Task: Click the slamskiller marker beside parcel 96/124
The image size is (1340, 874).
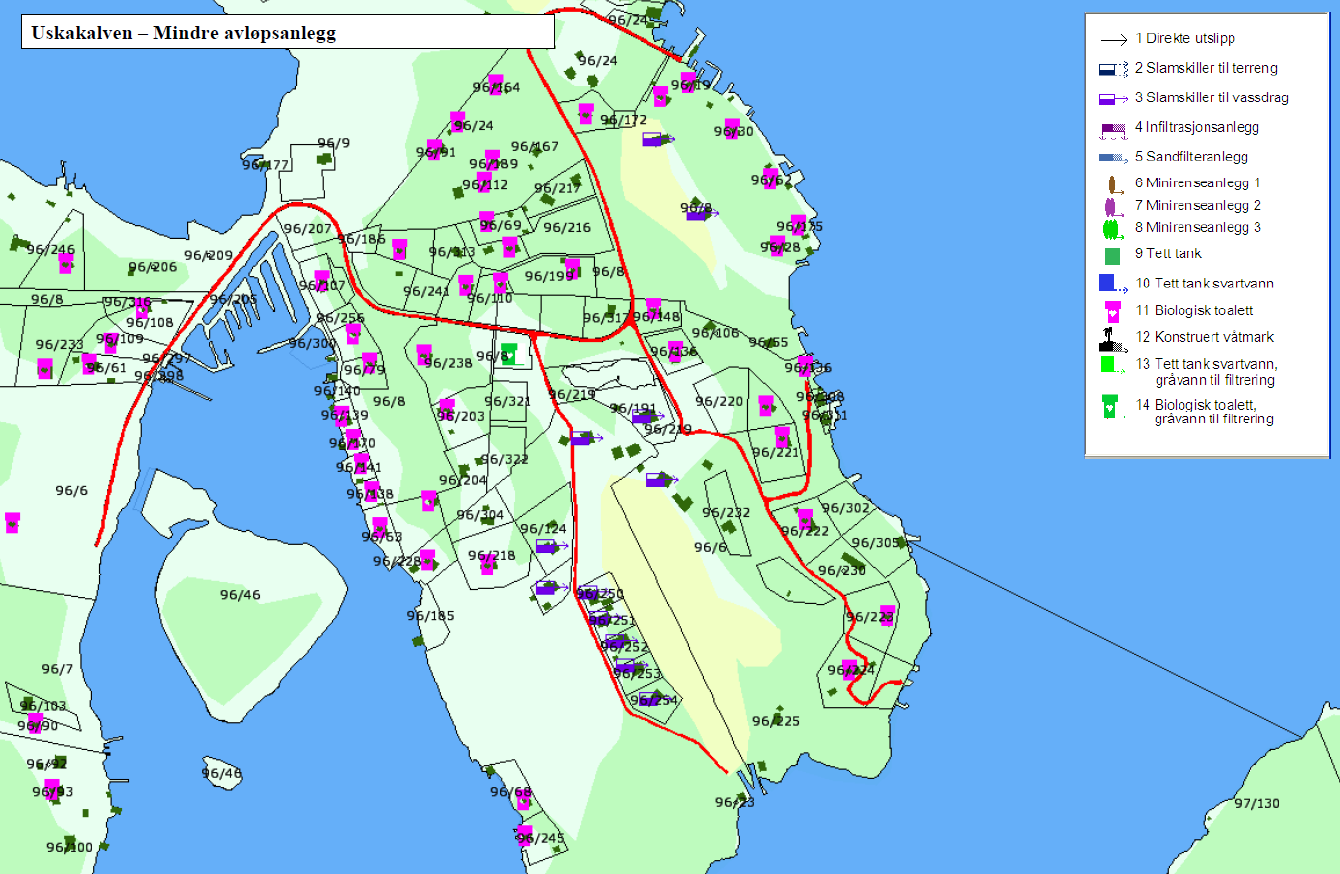Action: (x=551, y=547)
